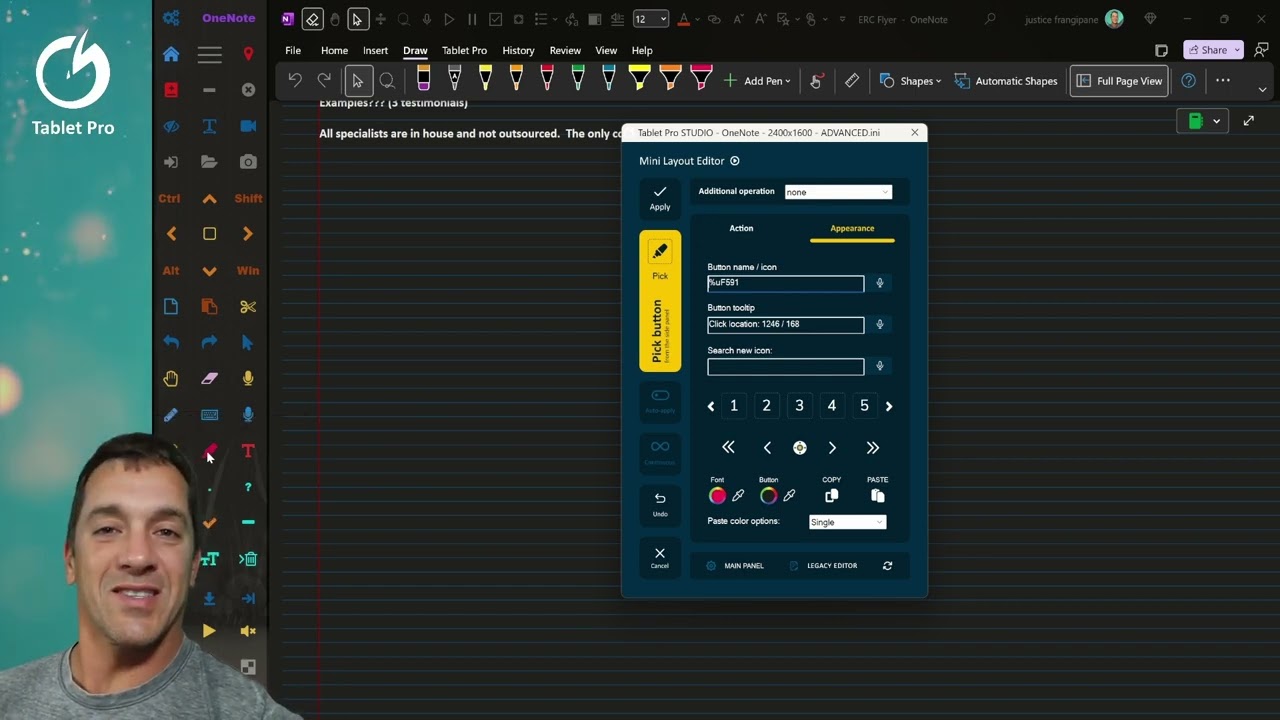
Task: Switch to the Insert ribbon tab
Action: point(375,50)
